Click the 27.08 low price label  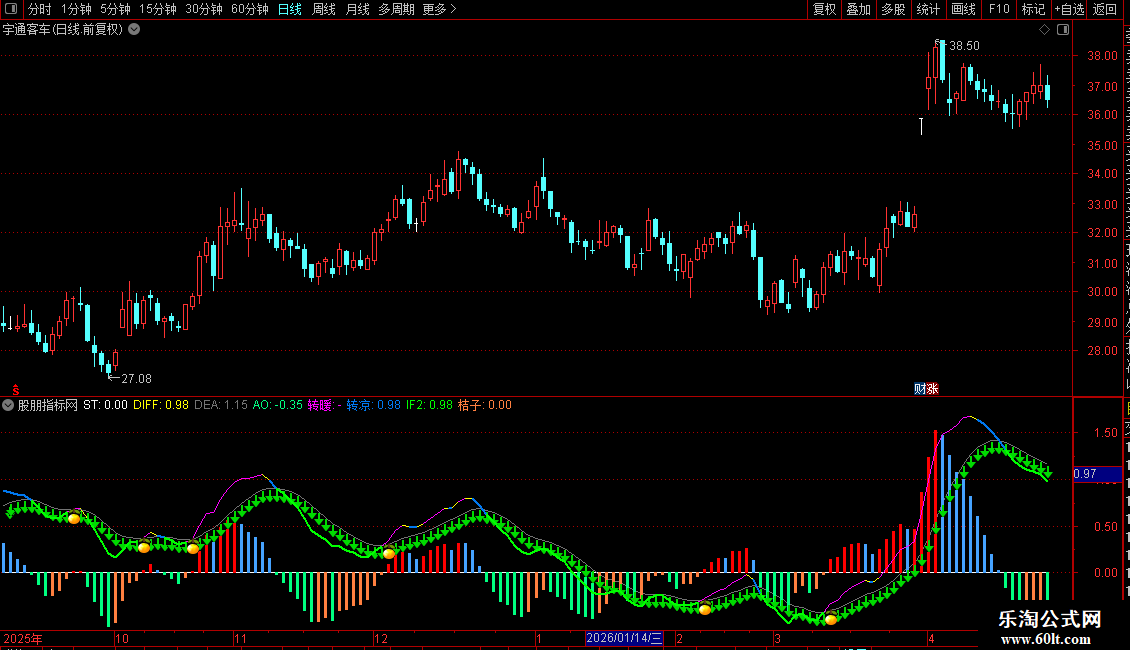136,378
